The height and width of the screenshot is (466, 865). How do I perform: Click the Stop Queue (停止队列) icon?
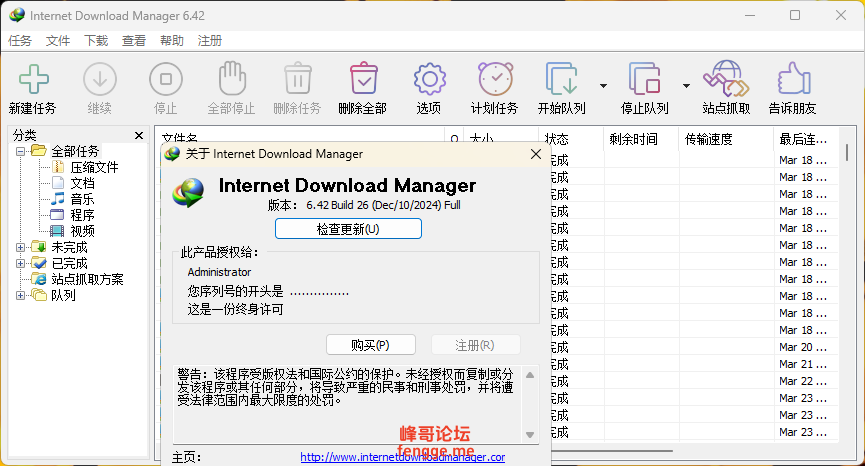(x=644, y=79)
